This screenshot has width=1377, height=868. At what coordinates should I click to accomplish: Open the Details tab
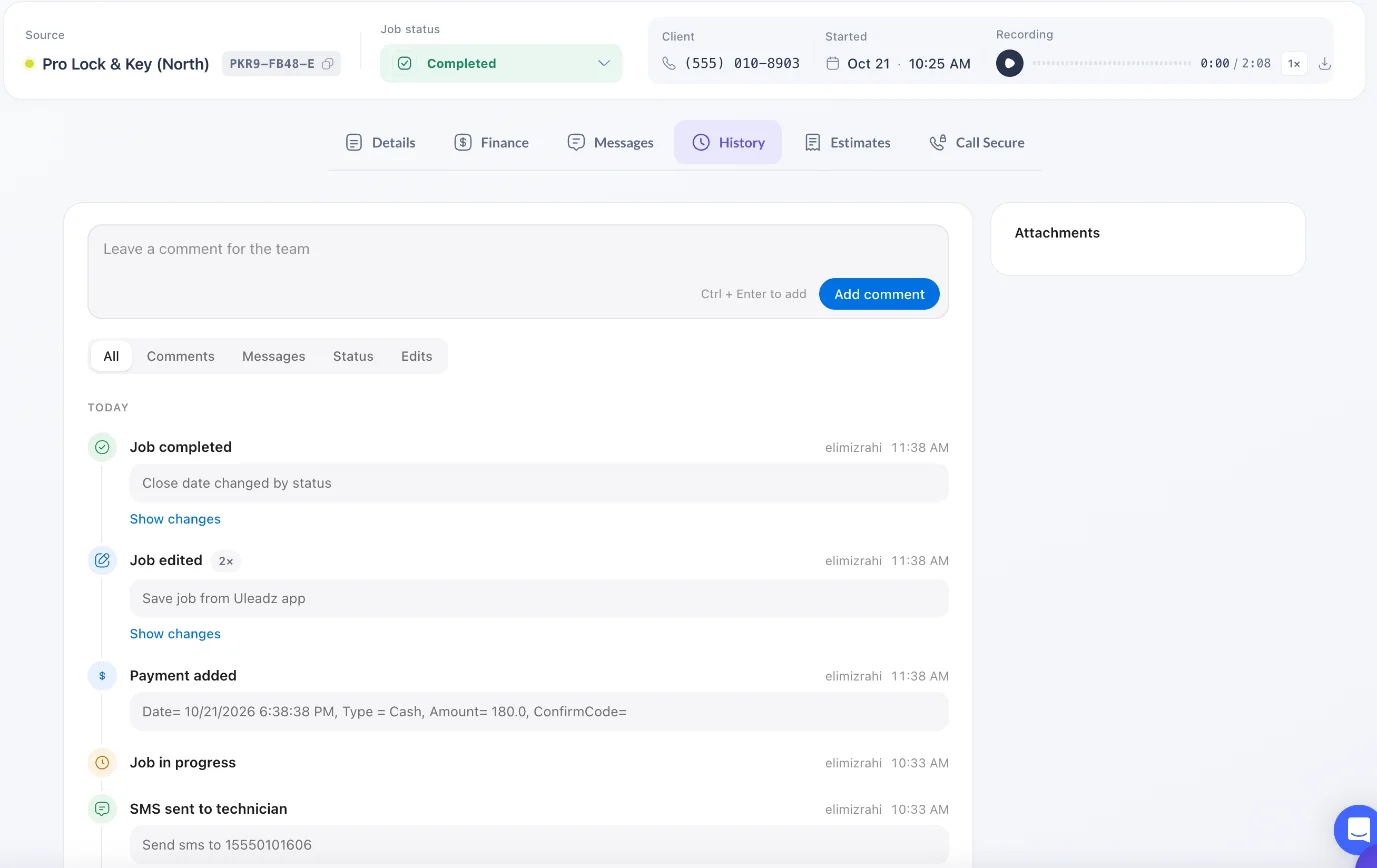point(380,142)
